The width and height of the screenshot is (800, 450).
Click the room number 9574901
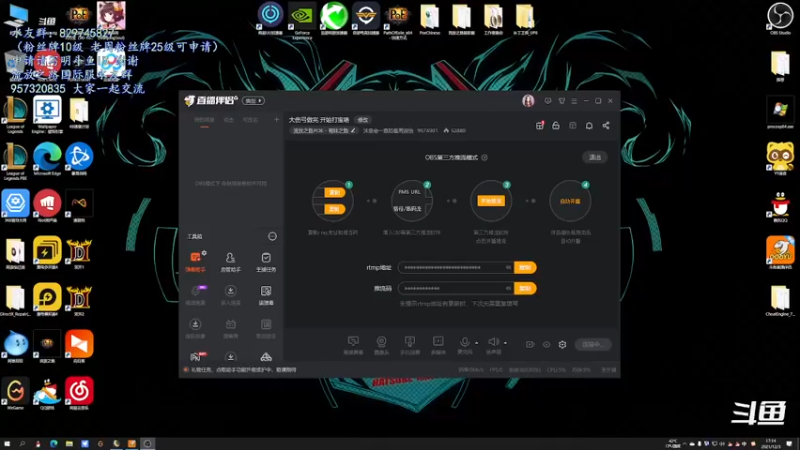(428, 131)
